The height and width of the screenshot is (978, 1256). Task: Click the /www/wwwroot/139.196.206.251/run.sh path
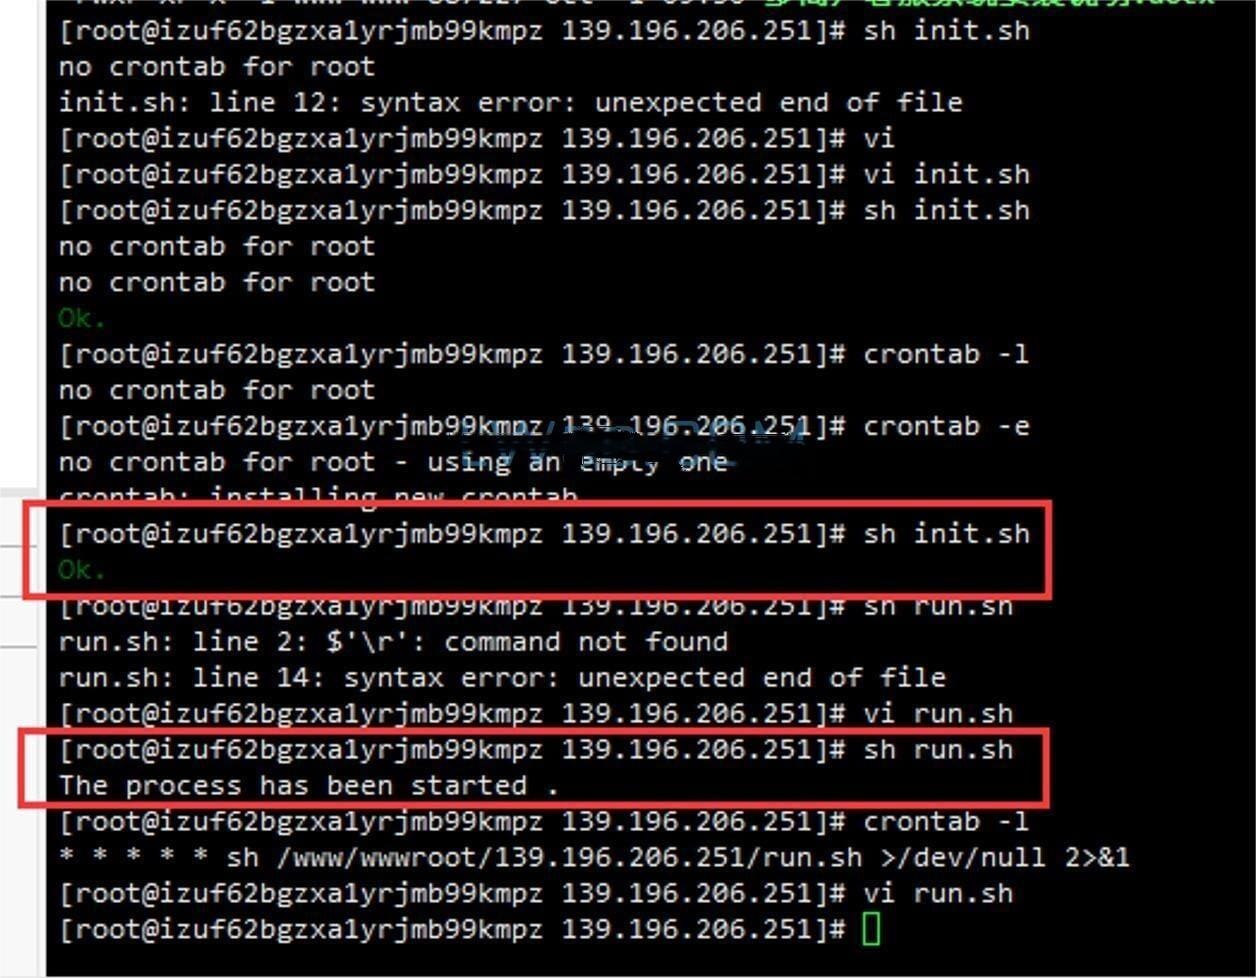pyautogui.click(x=570, y=857)
